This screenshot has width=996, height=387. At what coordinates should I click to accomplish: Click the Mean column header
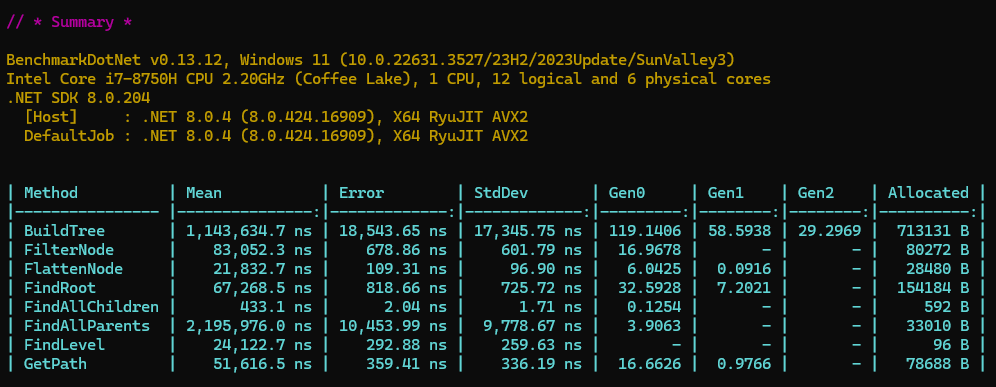(x=204, y=193)
